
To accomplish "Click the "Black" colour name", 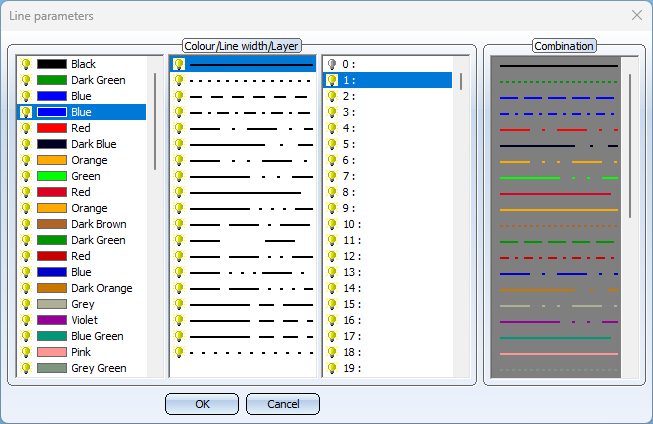I will tap(83, 64).
